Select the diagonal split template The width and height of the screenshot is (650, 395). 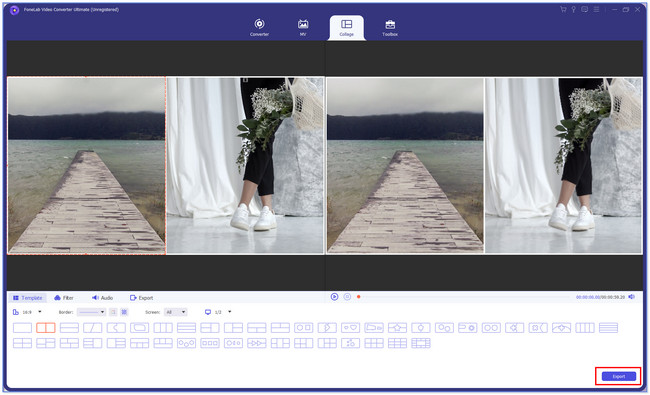[92, 328]
